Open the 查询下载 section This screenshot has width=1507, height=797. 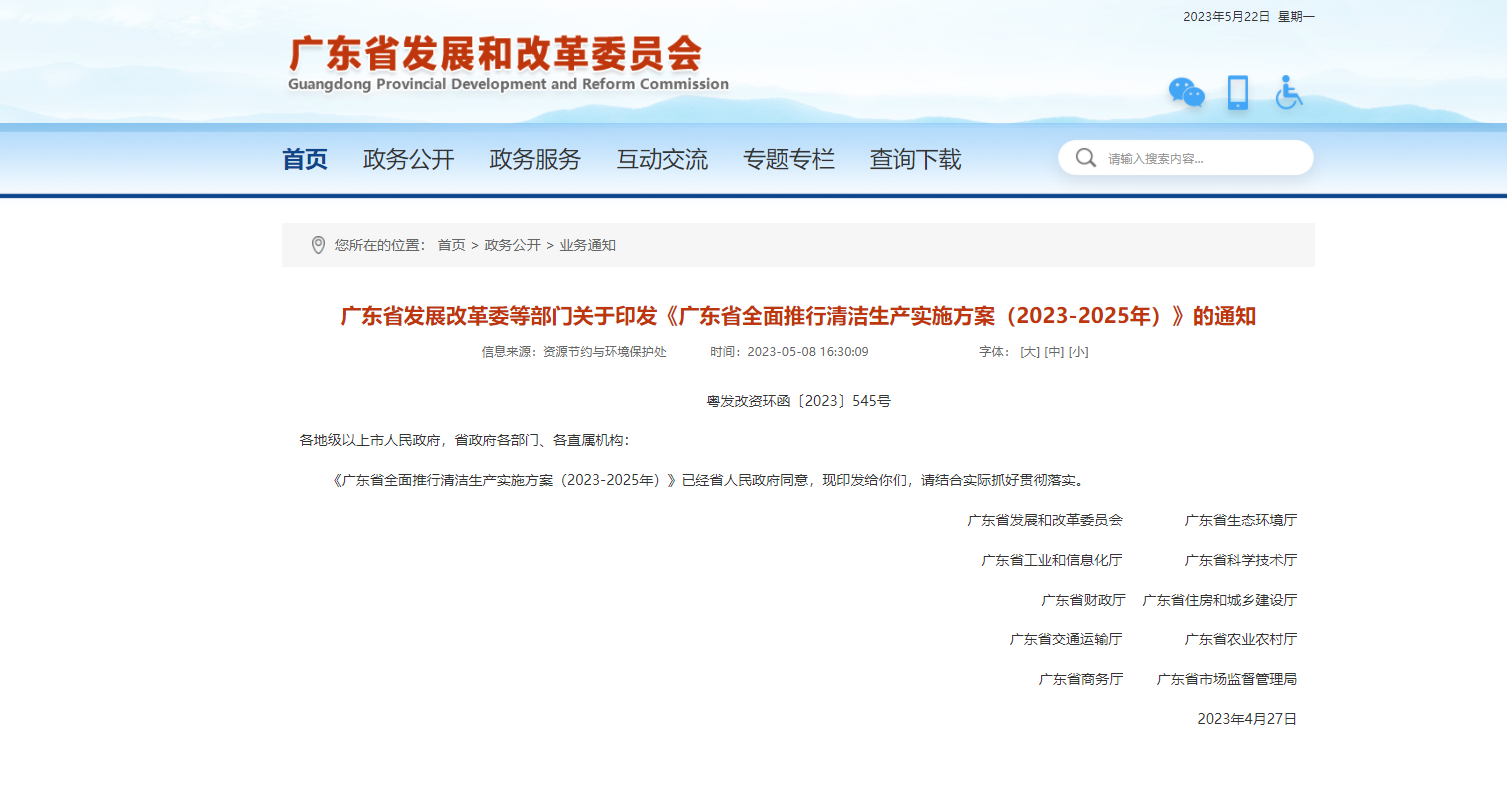pos(914,158)
